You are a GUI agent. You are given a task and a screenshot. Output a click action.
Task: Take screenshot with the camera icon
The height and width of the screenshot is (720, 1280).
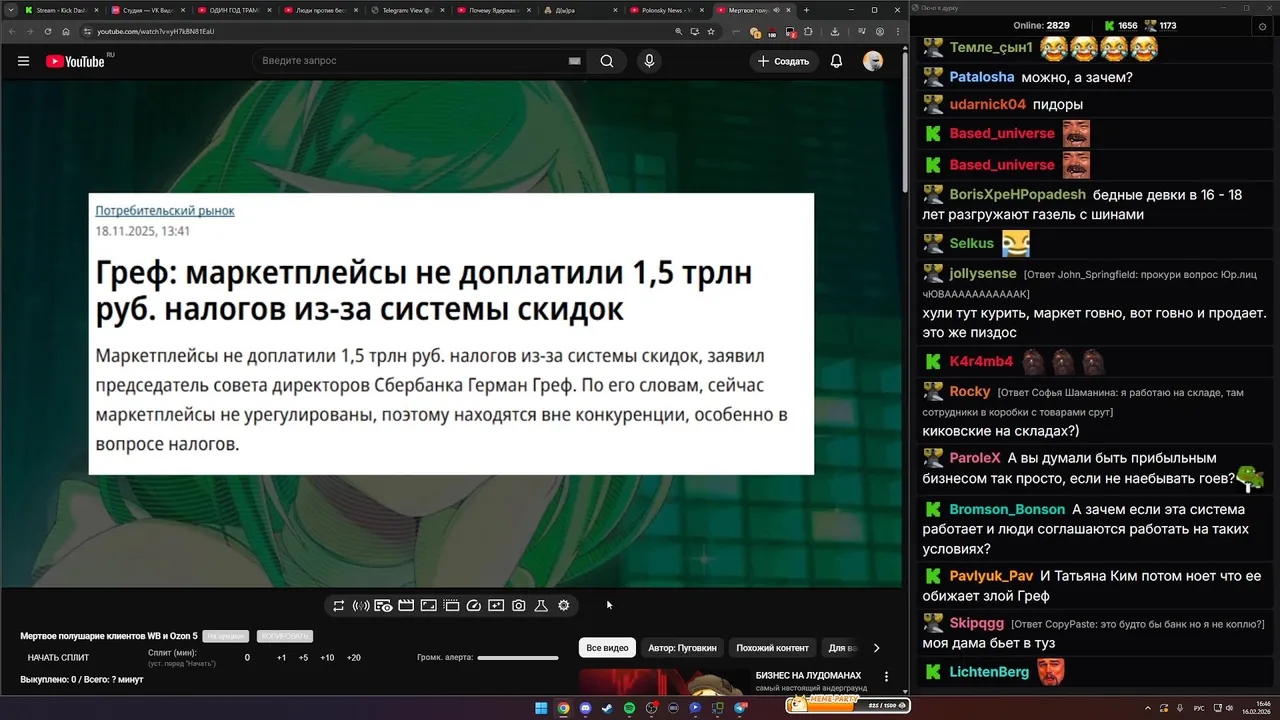coord(519,606)
